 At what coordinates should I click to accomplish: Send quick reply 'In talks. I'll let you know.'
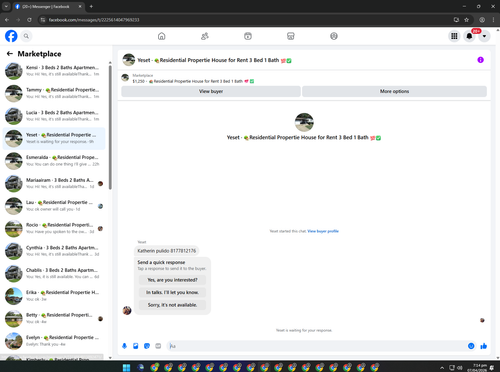coord(172,292)
